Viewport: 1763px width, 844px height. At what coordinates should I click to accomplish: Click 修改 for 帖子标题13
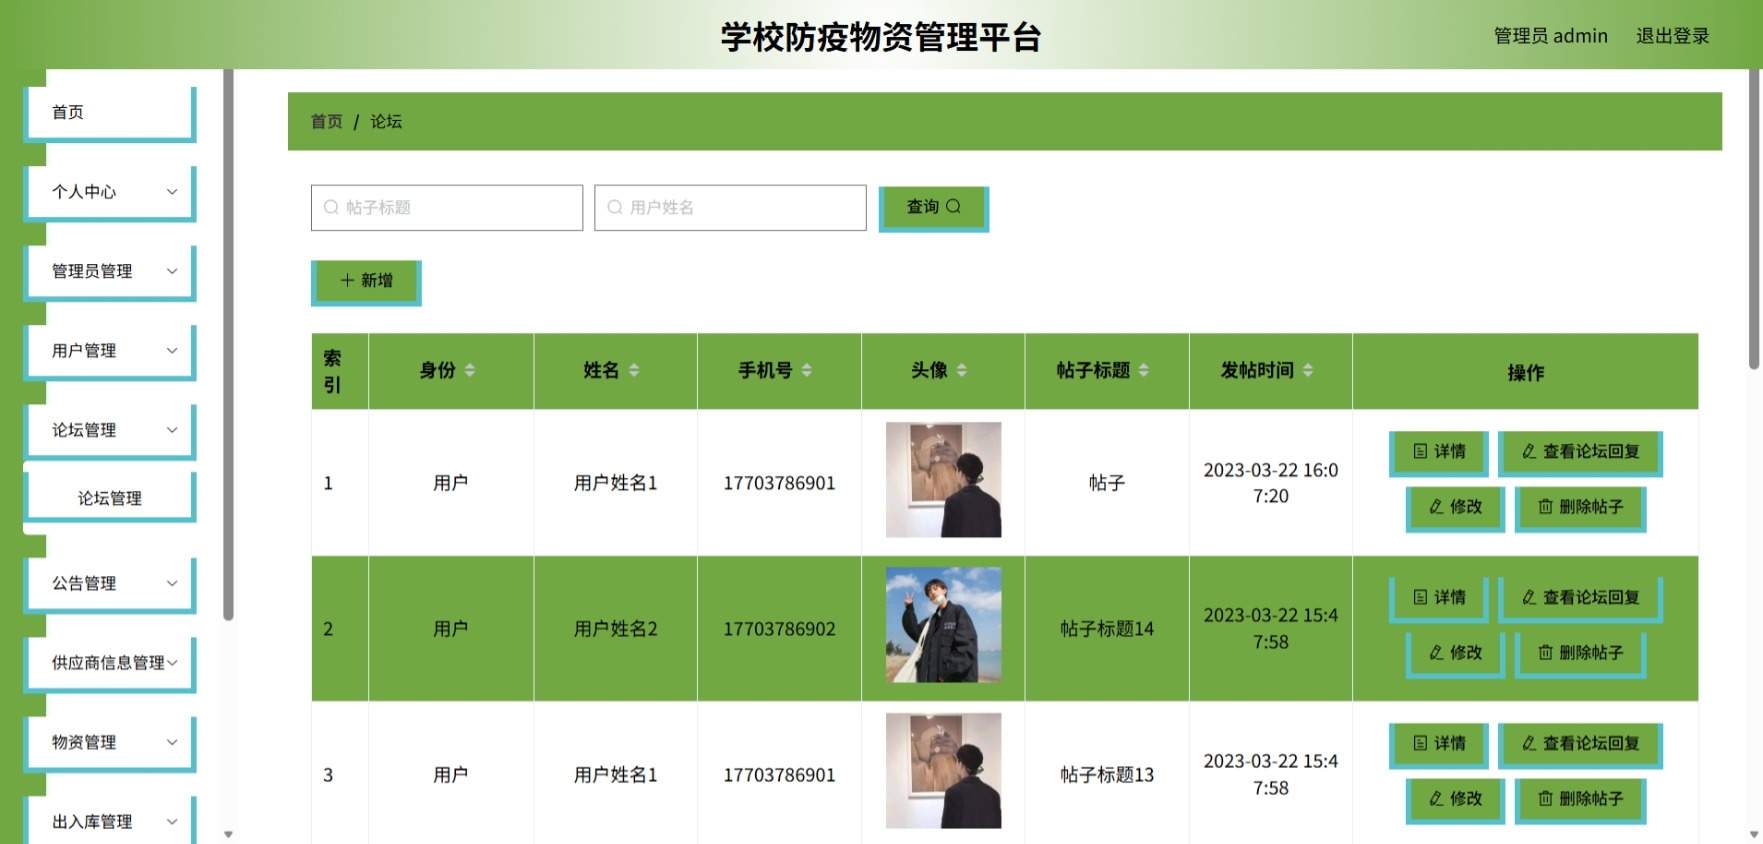click(x=1455, y=800)
